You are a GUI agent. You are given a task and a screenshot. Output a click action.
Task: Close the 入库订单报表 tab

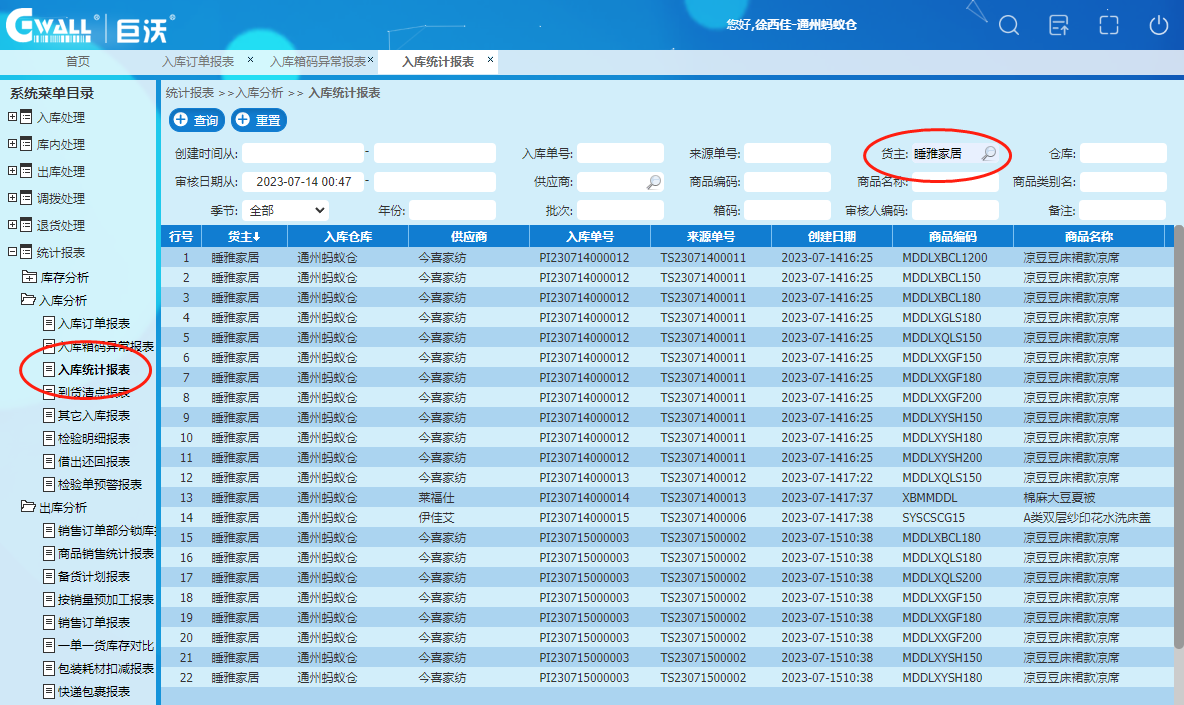[250, 60]
